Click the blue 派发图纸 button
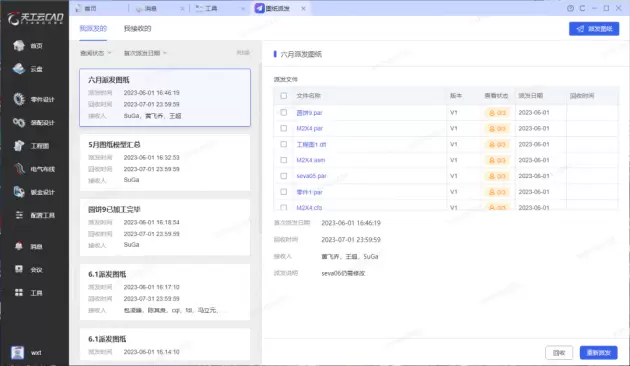The image size is (630, 366). tap(594, 29)
